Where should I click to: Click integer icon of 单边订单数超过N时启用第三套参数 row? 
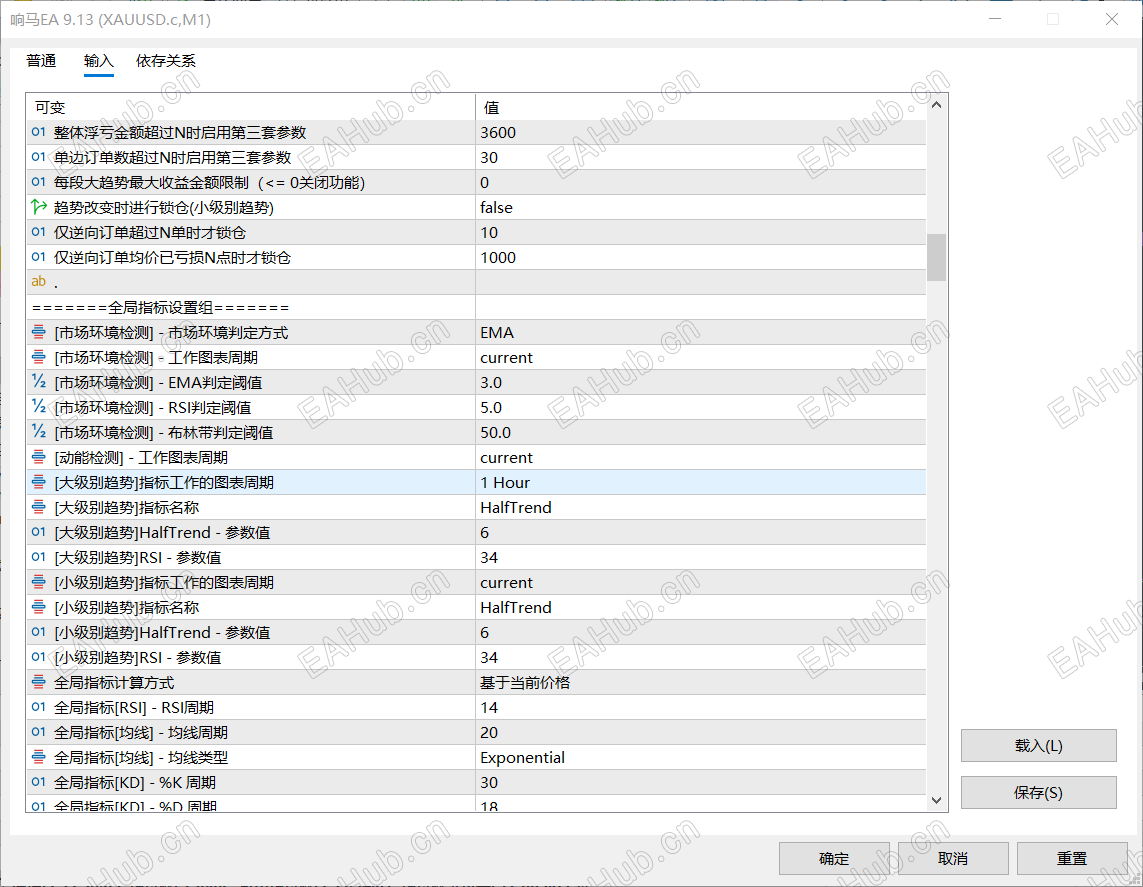39,157
